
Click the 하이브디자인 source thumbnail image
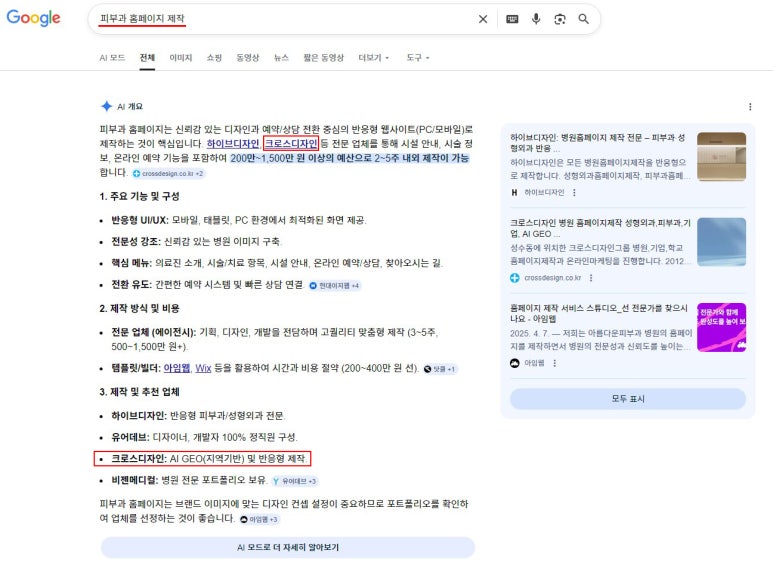pos(721,156)
